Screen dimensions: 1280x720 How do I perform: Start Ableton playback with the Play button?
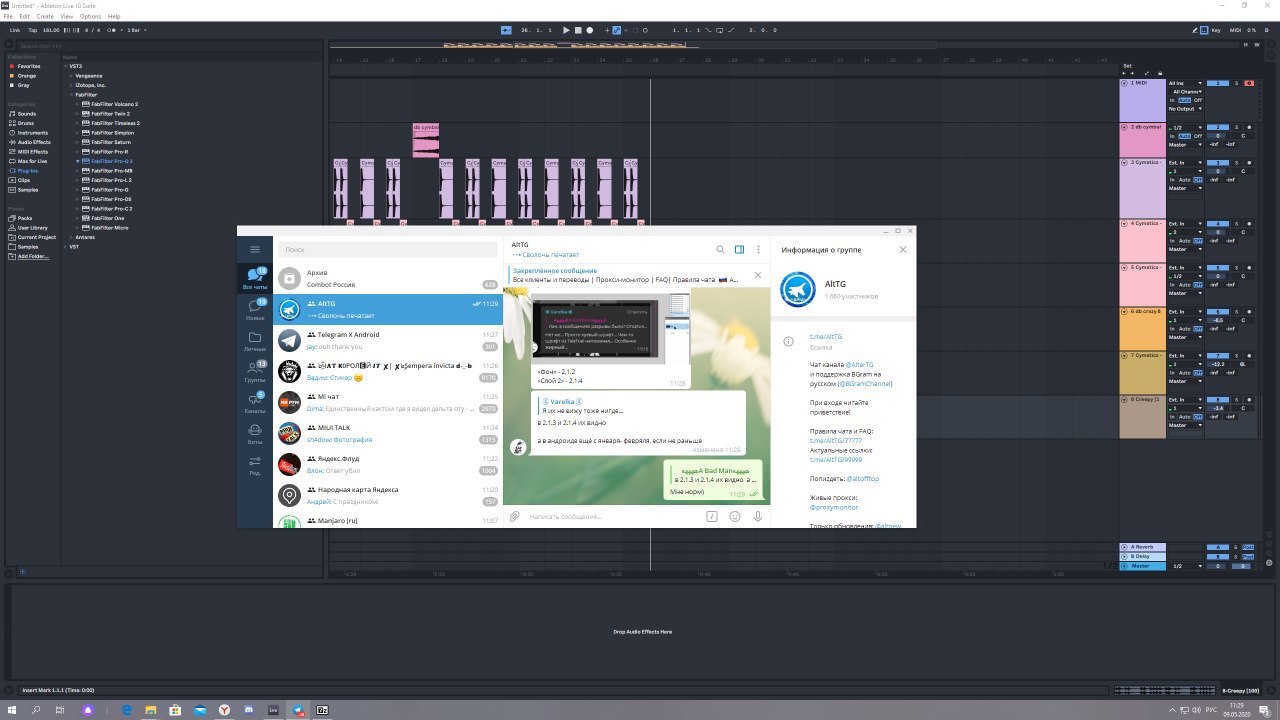click(566, 30)
